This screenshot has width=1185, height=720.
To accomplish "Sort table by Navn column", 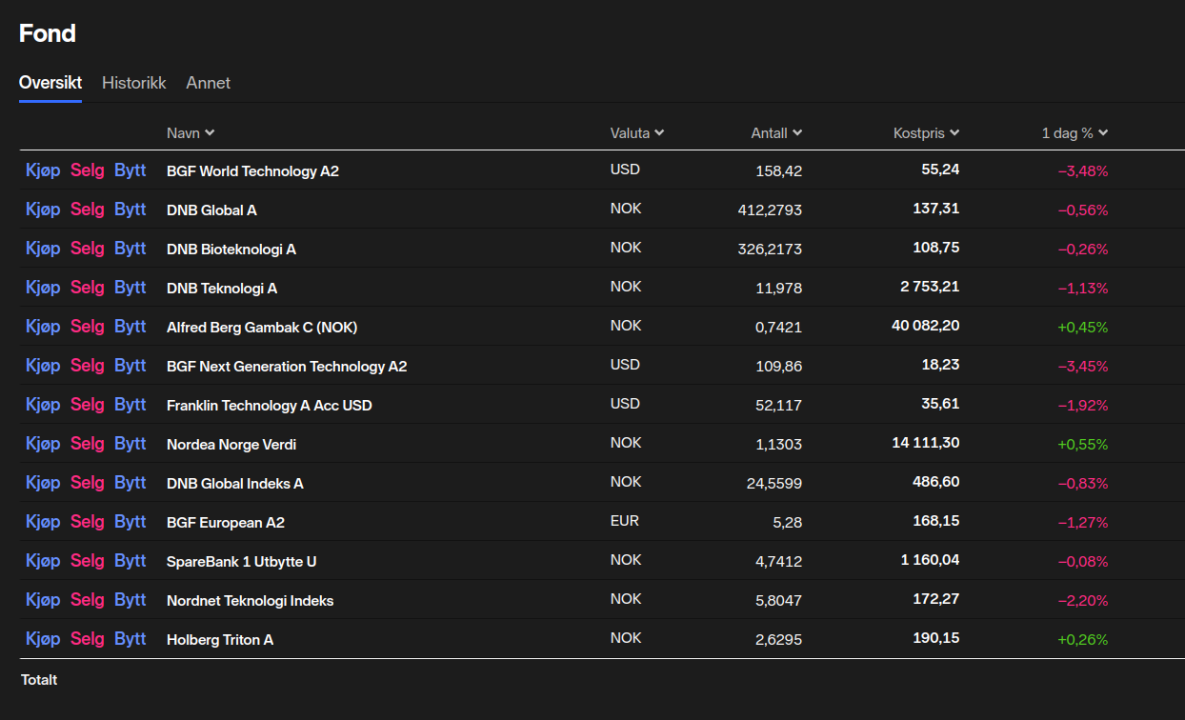I will pos(190,133).
